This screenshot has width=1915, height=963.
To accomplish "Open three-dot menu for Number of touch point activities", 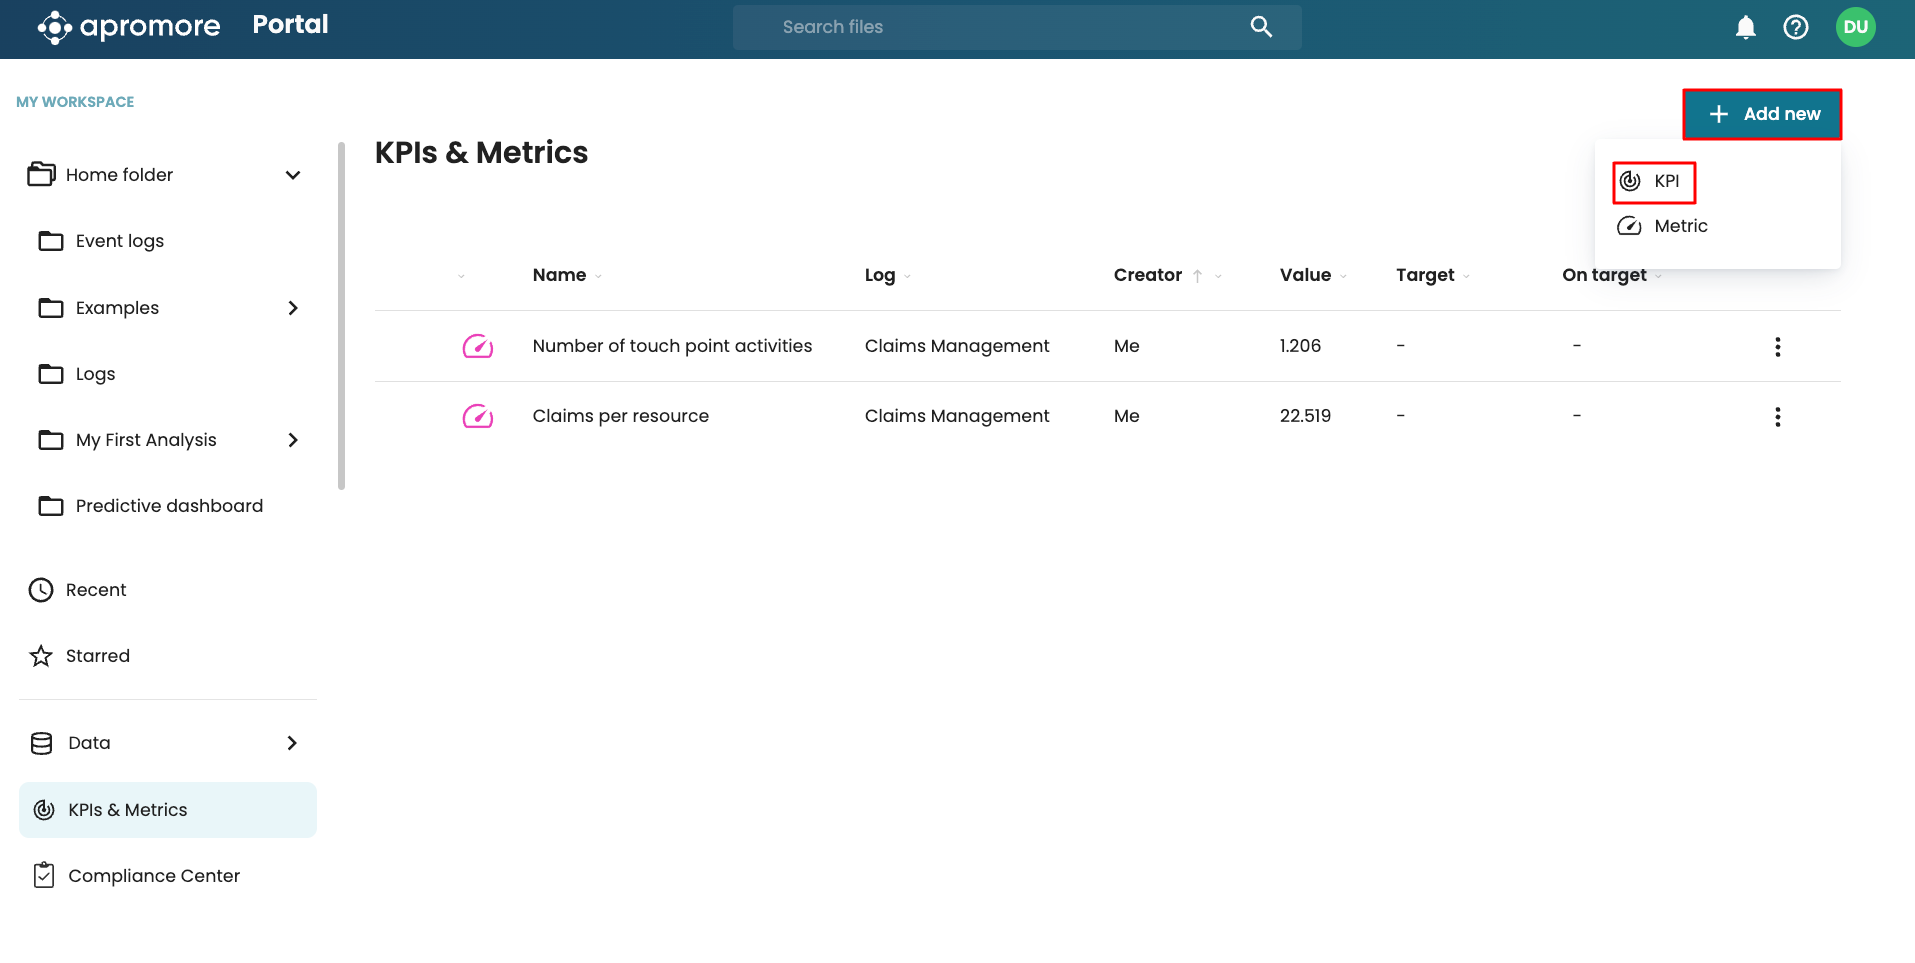I will 1777,347.
